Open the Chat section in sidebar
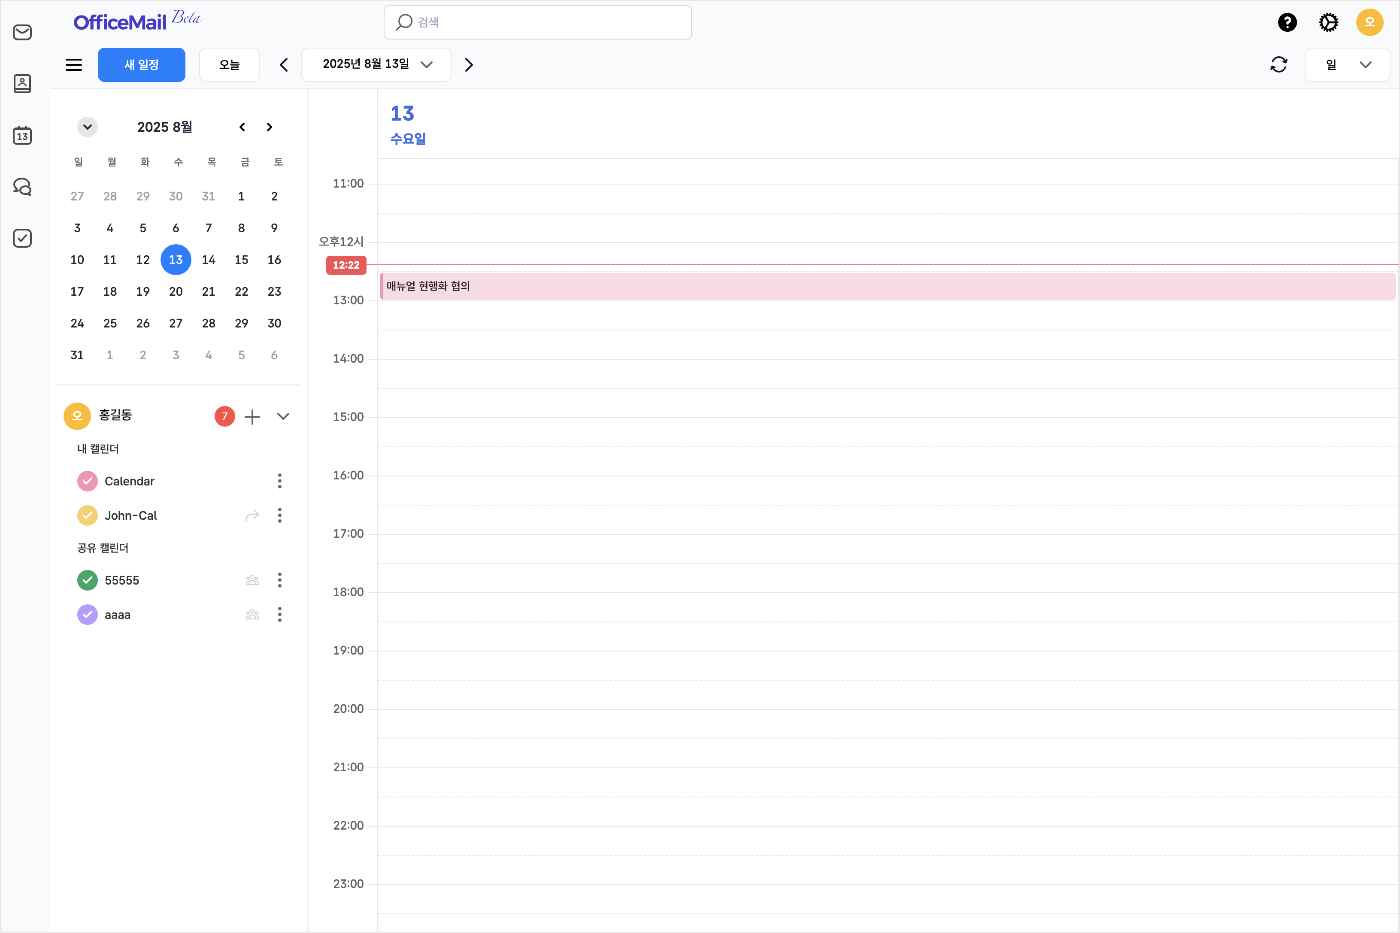Screen dimensions: 1400x933 [x=22, y=187]
